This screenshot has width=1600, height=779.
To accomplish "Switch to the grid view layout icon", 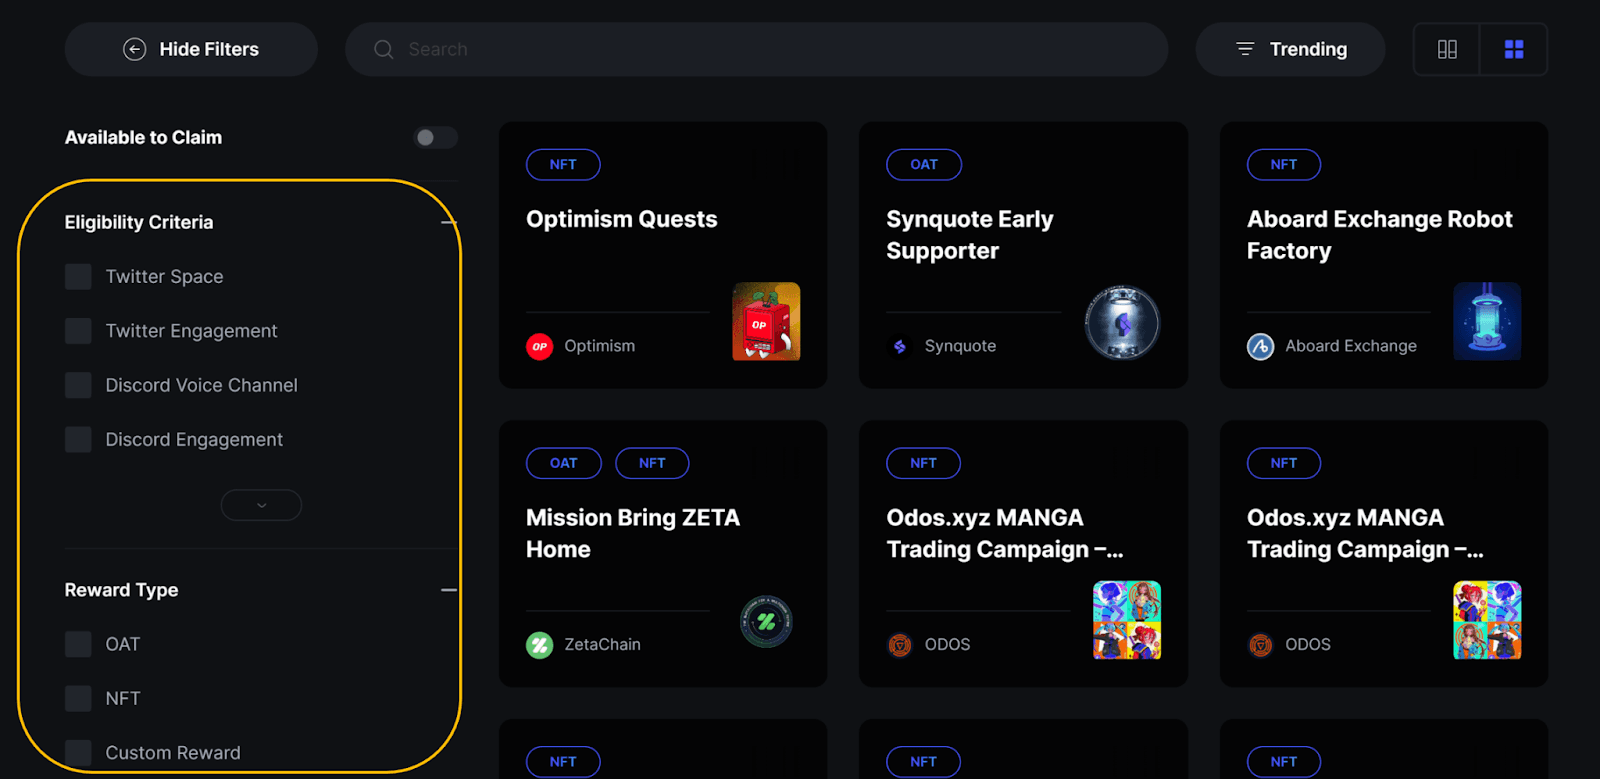I will point(1514,49).
